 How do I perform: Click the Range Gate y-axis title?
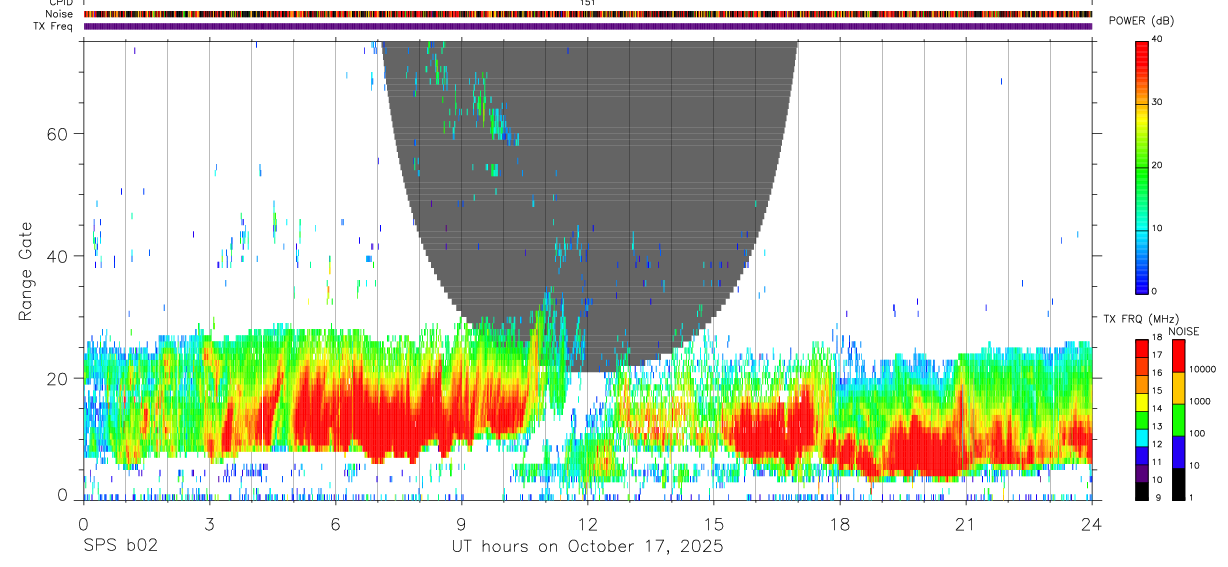26,271
